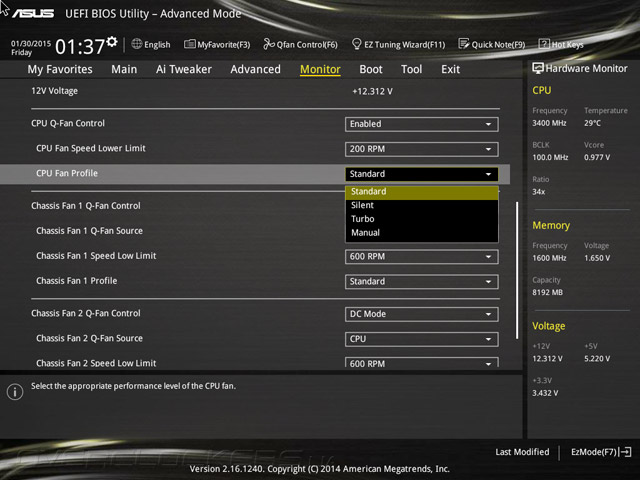Open Quick Note(F9)
The image size is (640, 480).
pos(492,44)
